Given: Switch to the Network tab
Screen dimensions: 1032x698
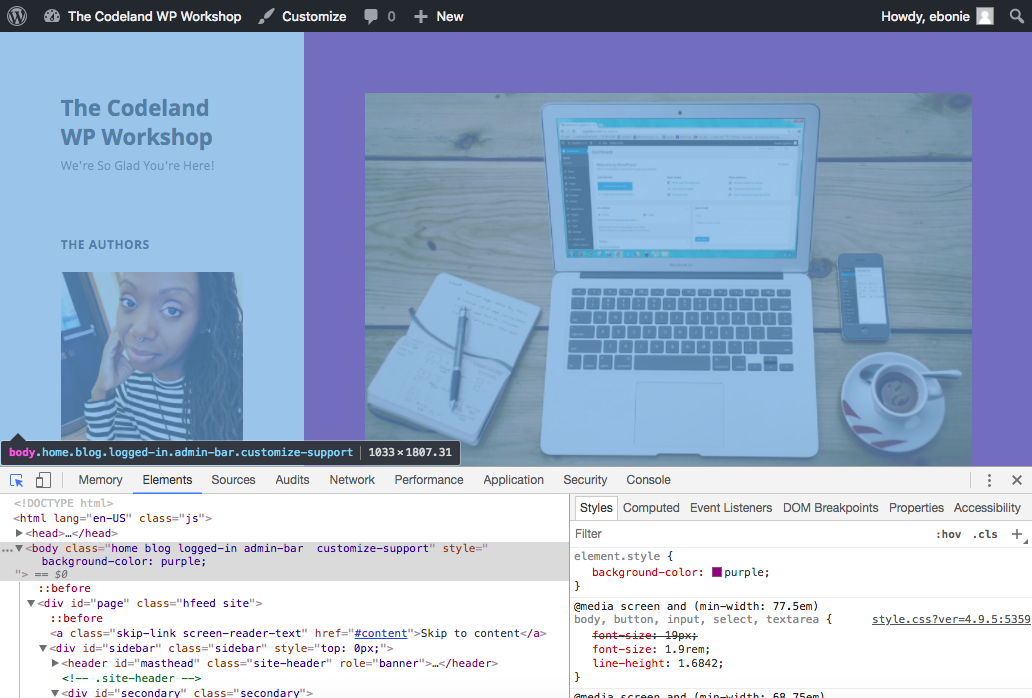Looking at the screenshot, I should click(x=352, y=480).
